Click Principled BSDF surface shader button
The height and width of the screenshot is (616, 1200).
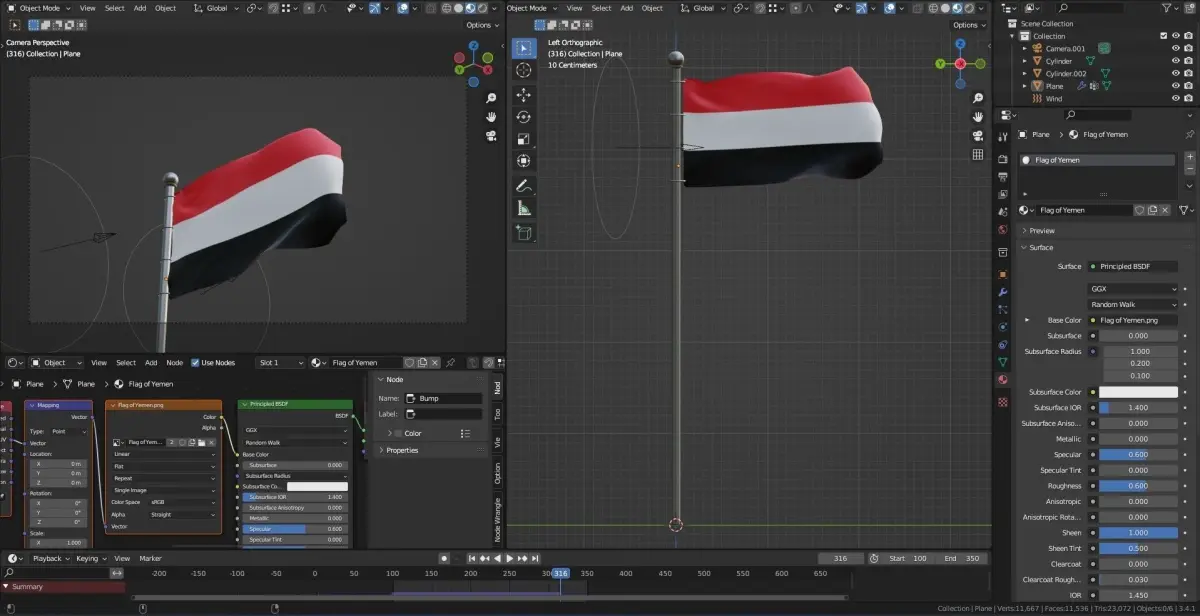(1134, 266)
